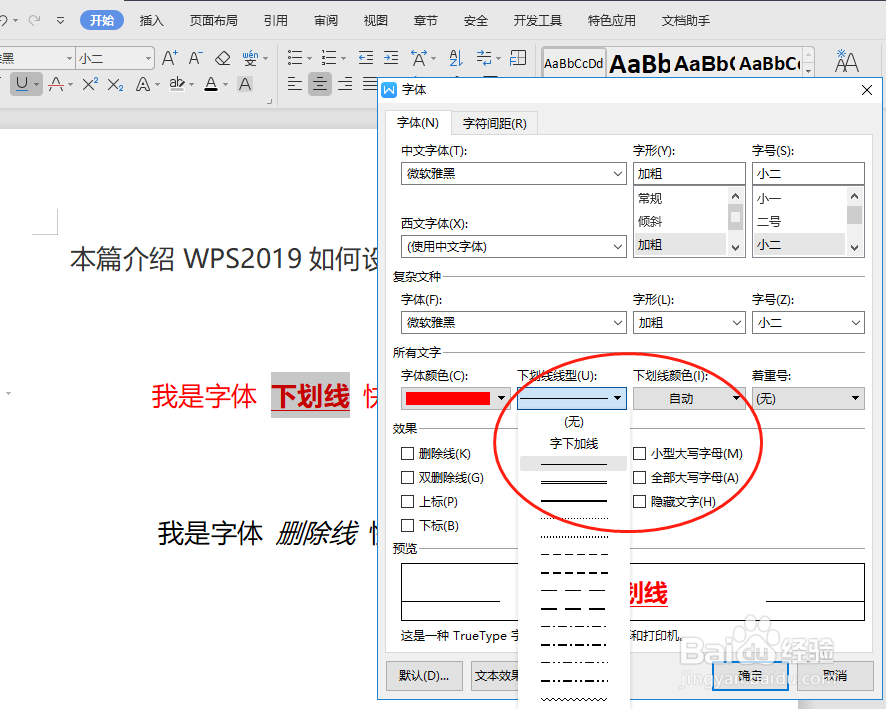Select 字下加线 underline option
The height and width of the screenshot is (709, 886).
574,444
